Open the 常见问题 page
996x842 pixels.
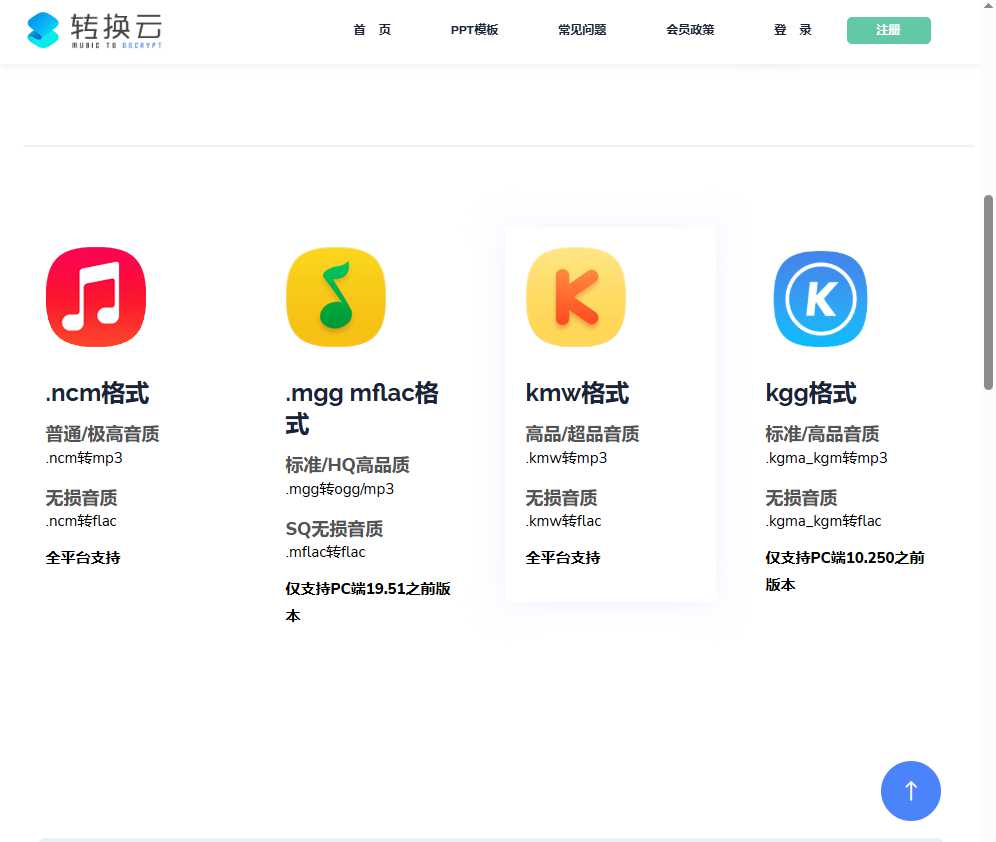582,30
